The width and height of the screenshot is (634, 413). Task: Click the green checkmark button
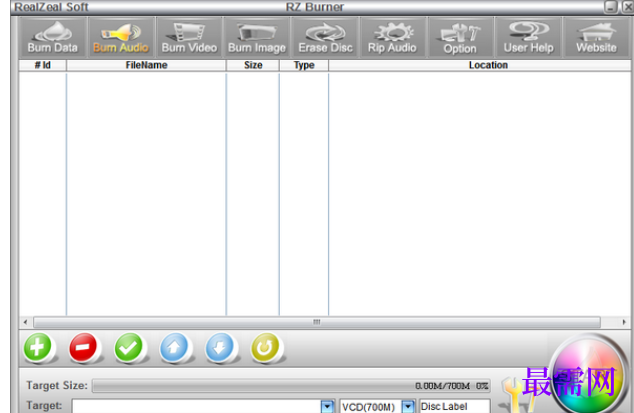coord(129,347)
